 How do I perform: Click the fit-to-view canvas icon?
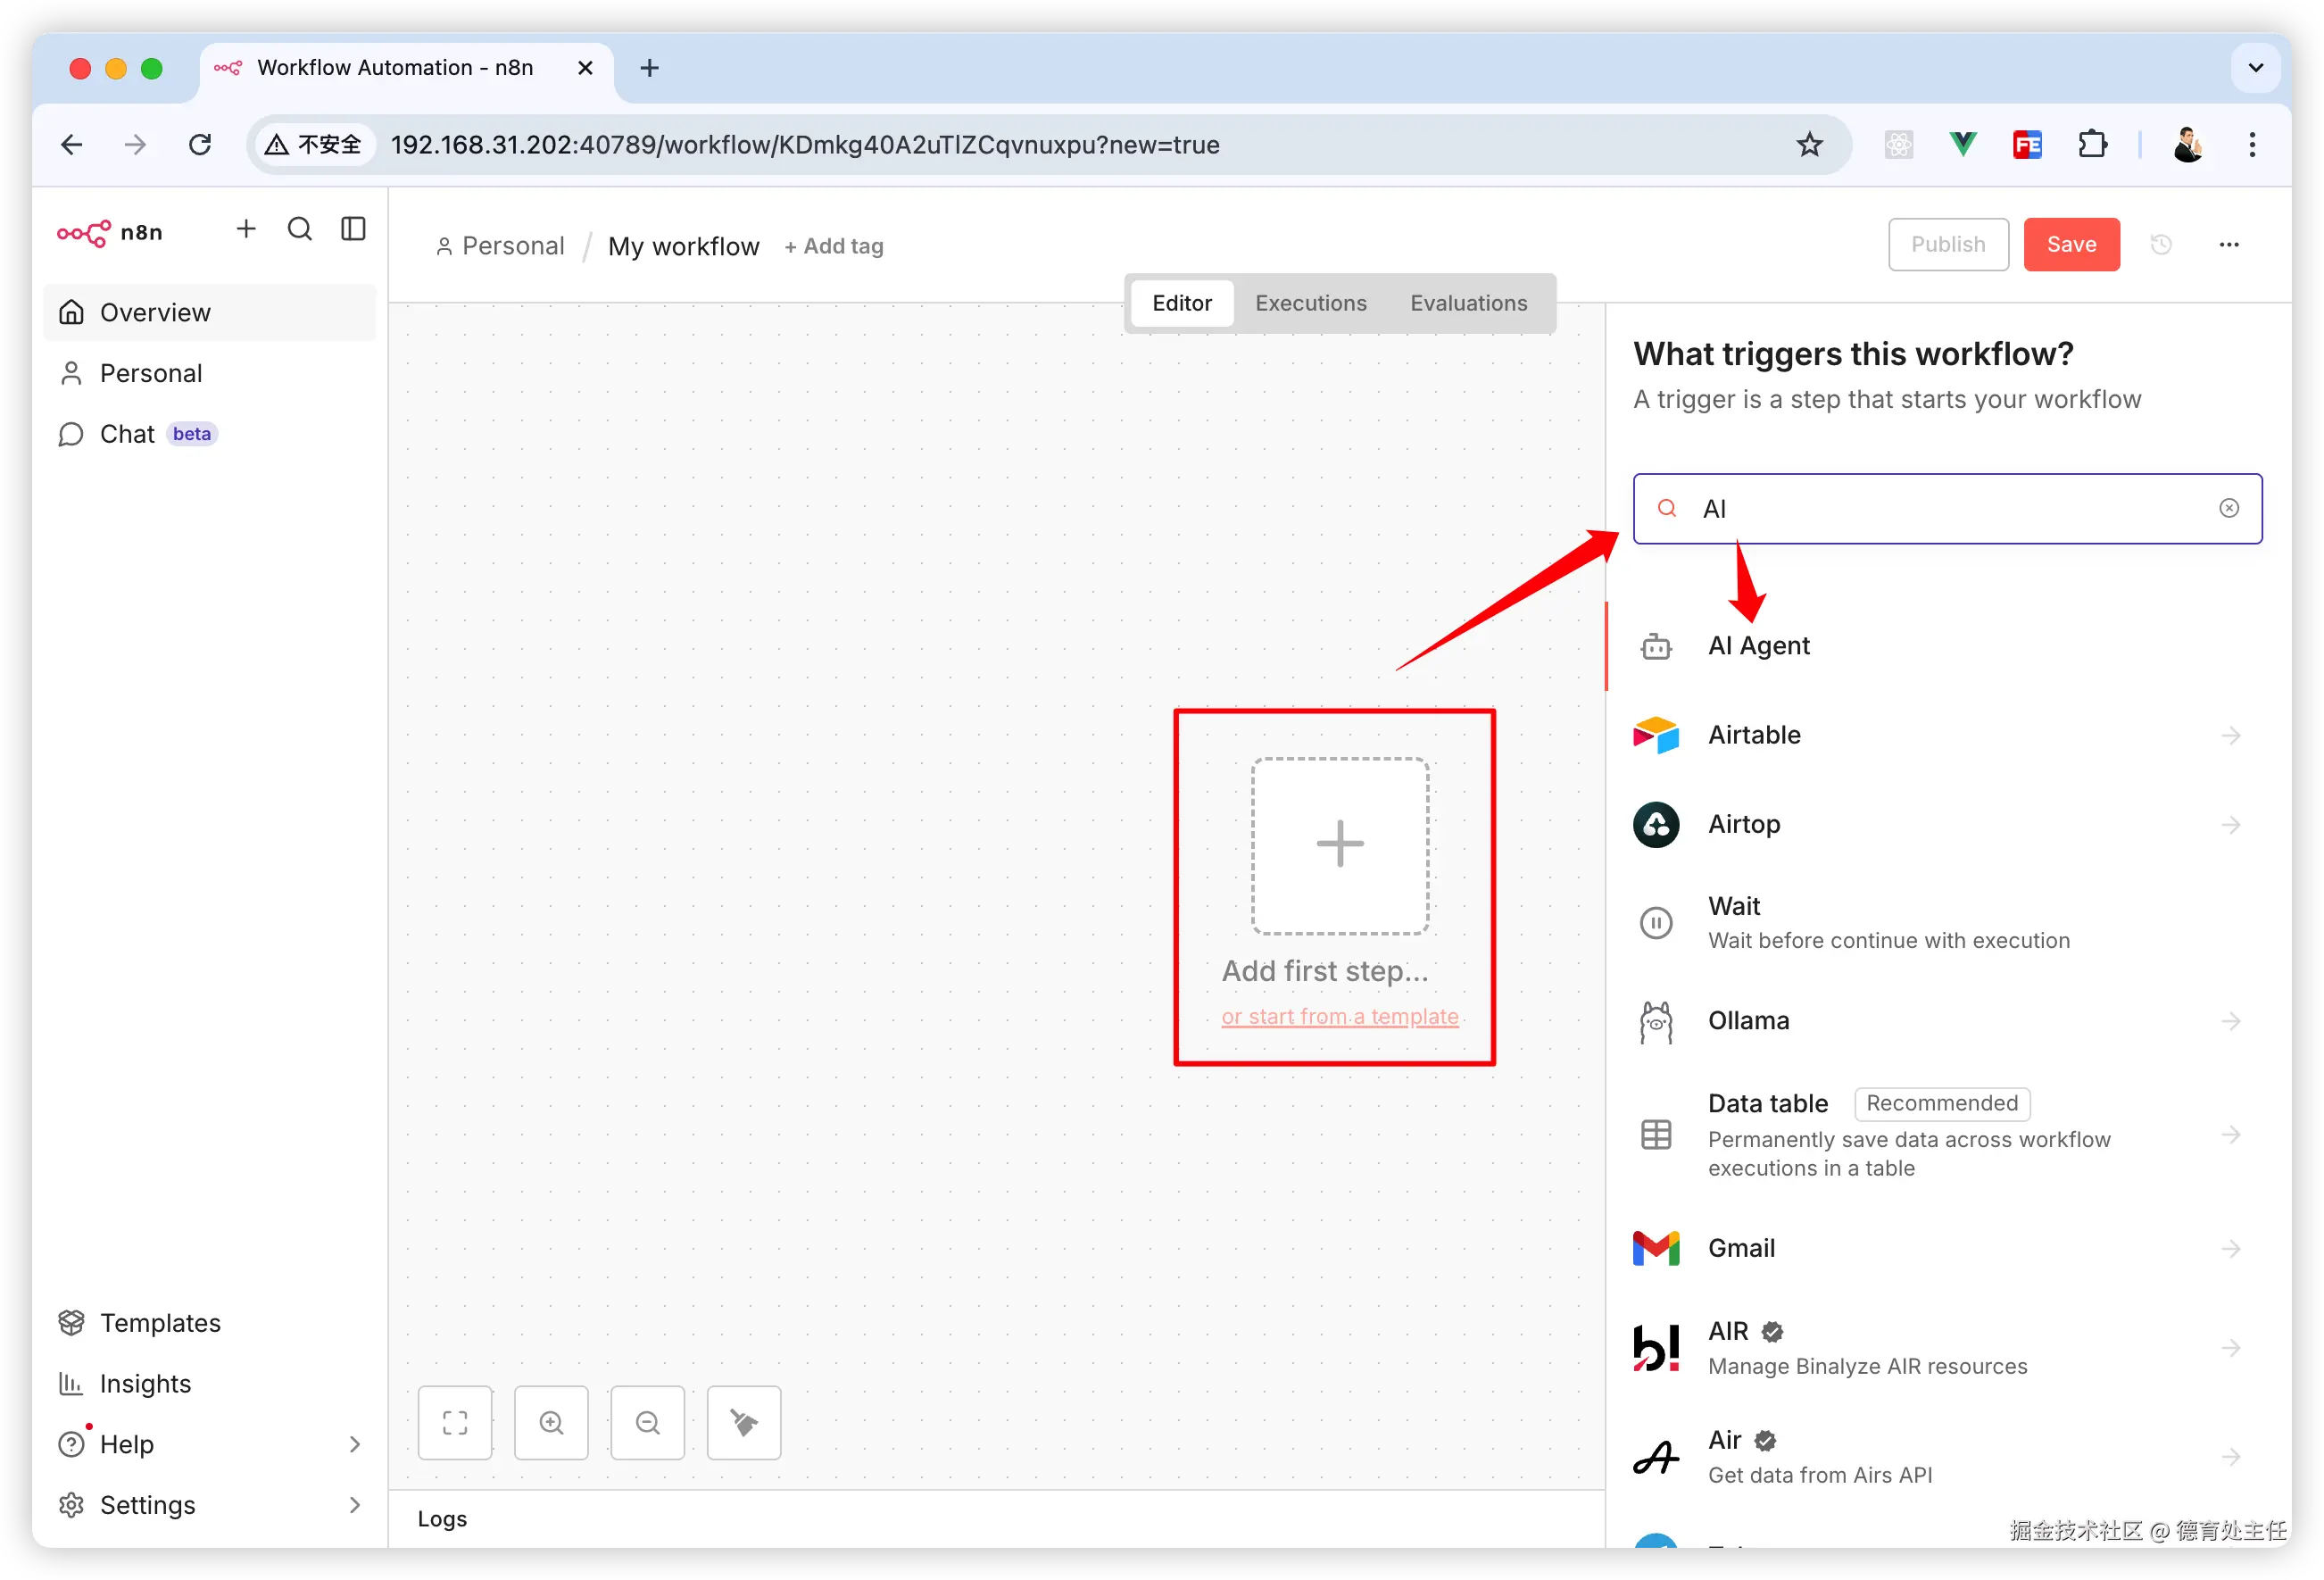[x=455, y=1422]
